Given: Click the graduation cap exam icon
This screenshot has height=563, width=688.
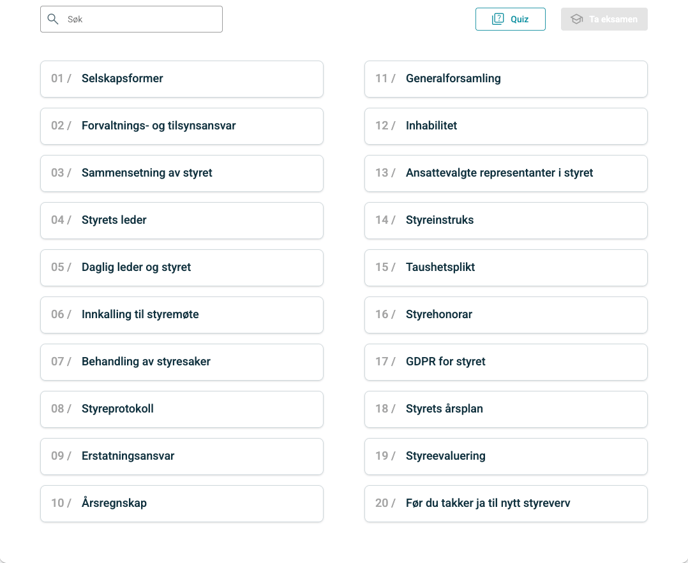Looking at the screenshot, I should [577, 19].
